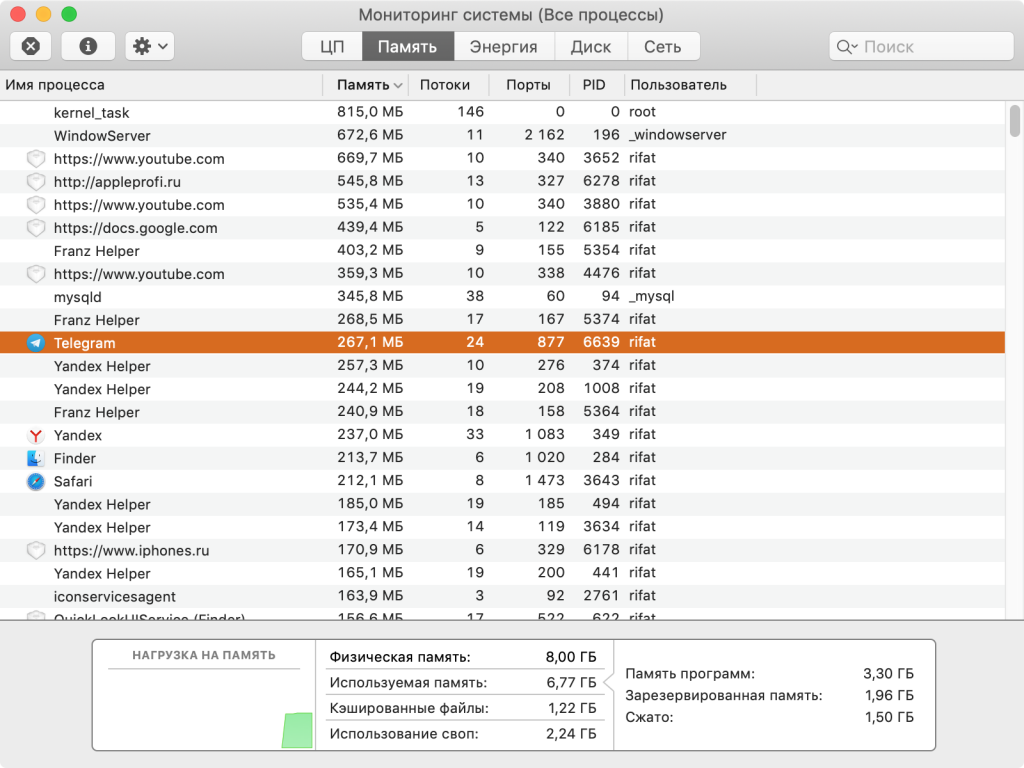Click shield icon next to https://www.iphones.ru
This screenshot has width=1024, height=768.
click(x=35, y=551)
